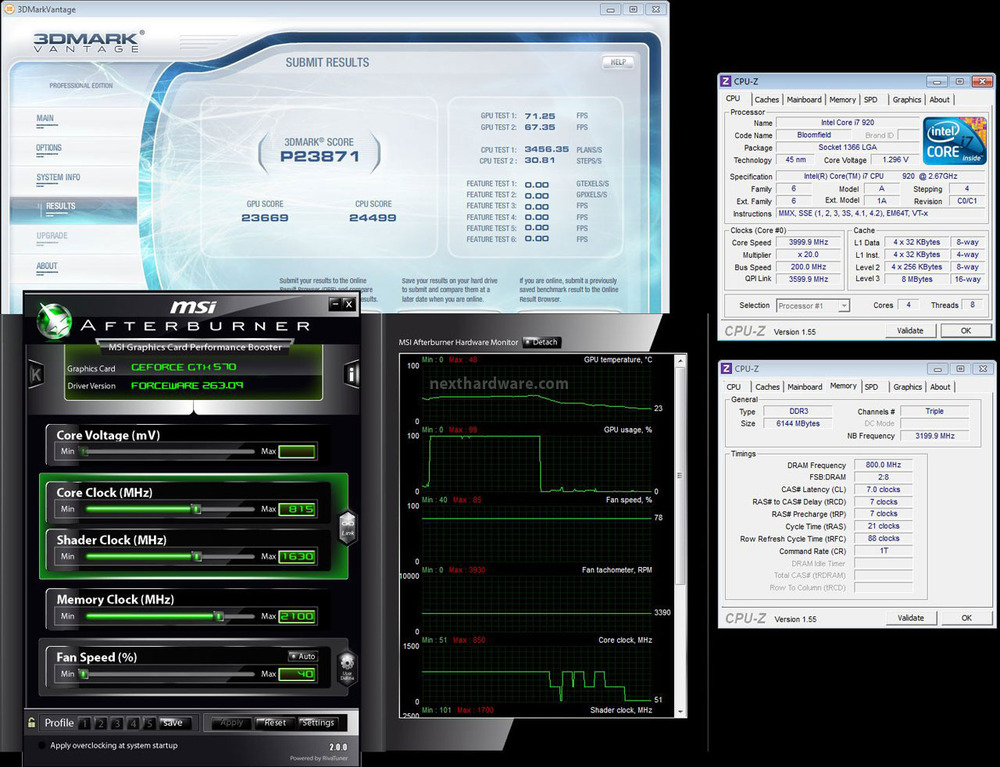The height and width of the screenshot is (767, 1000).
Task: Click the title bar icon of the lower CPU-Z window
Action: tap(726, 369)
